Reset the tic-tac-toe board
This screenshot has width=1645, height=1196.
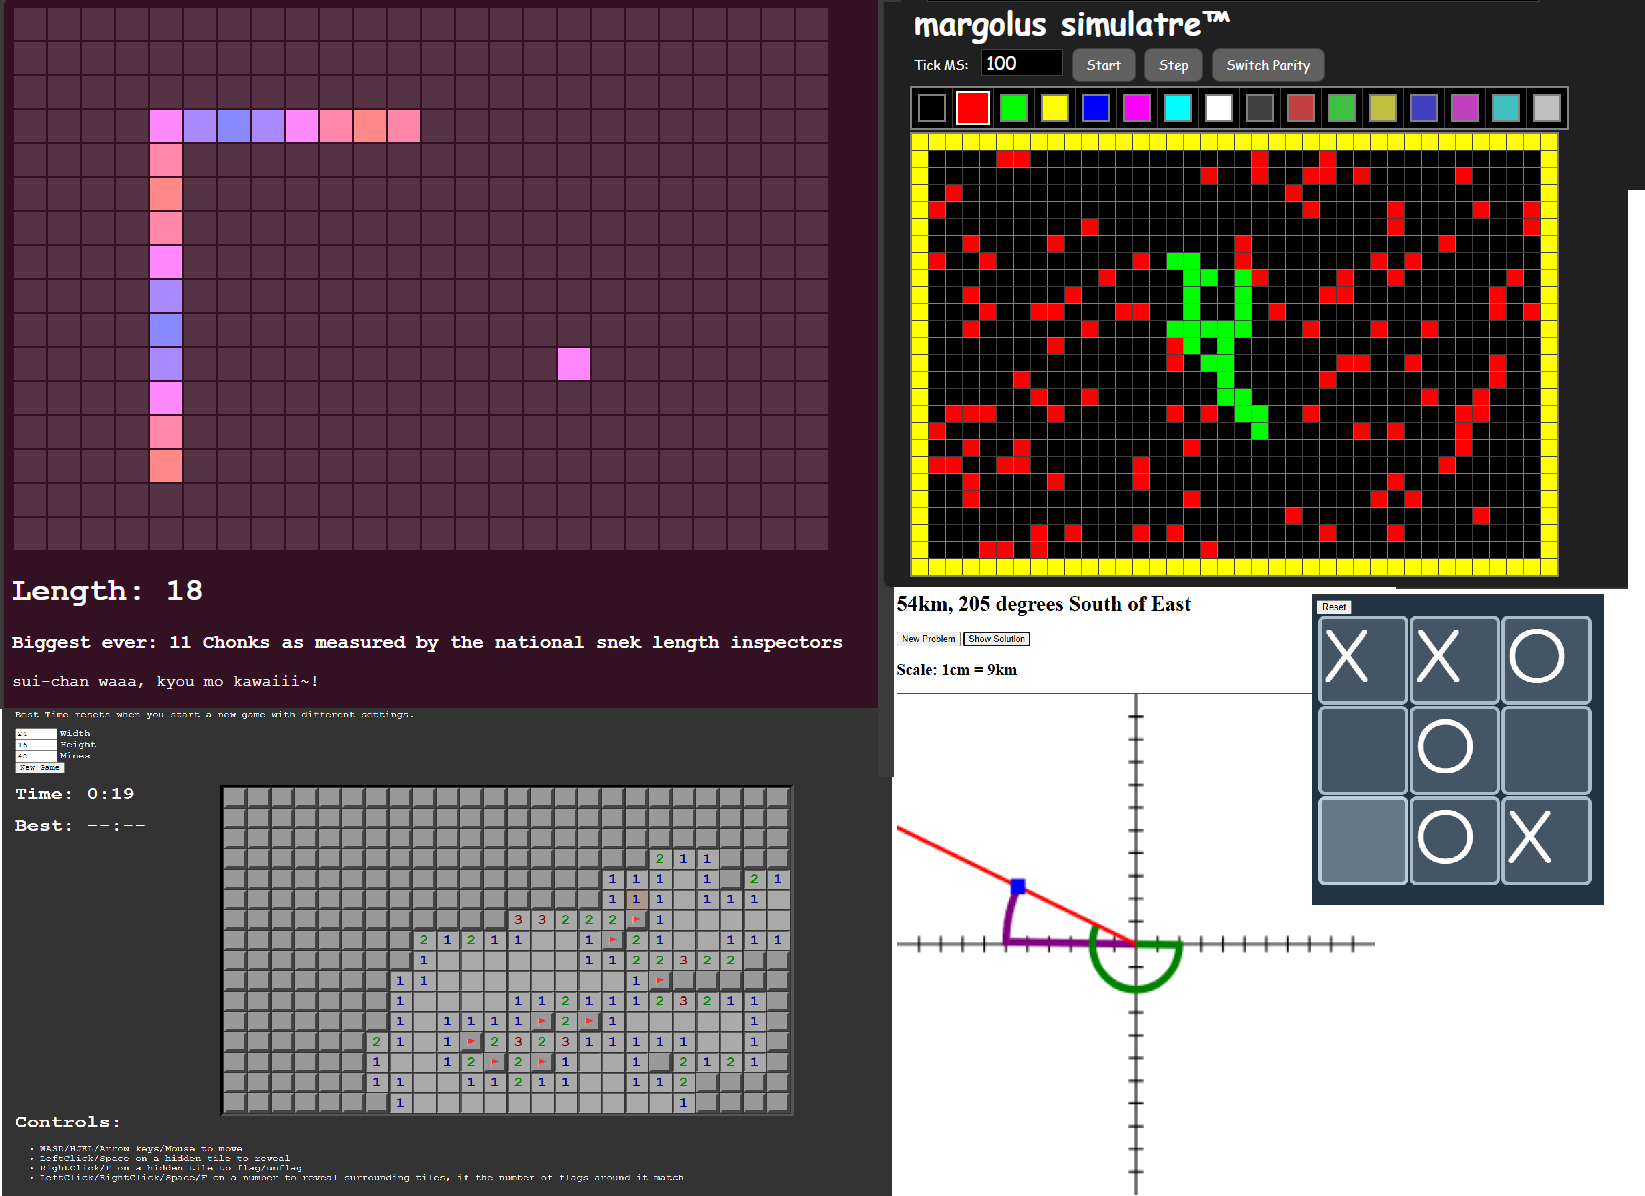tap(1334, 607)
